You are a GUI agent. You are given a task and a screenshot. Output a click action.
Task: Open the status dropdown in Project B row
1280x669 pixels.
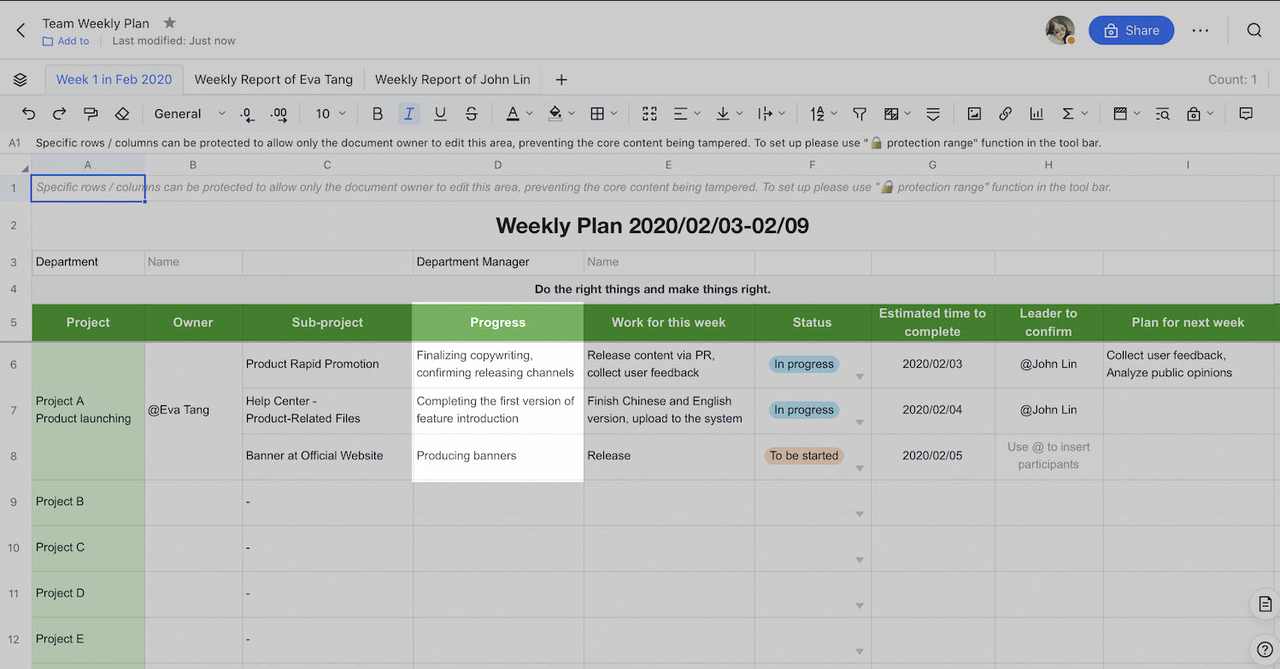(860, 513)
